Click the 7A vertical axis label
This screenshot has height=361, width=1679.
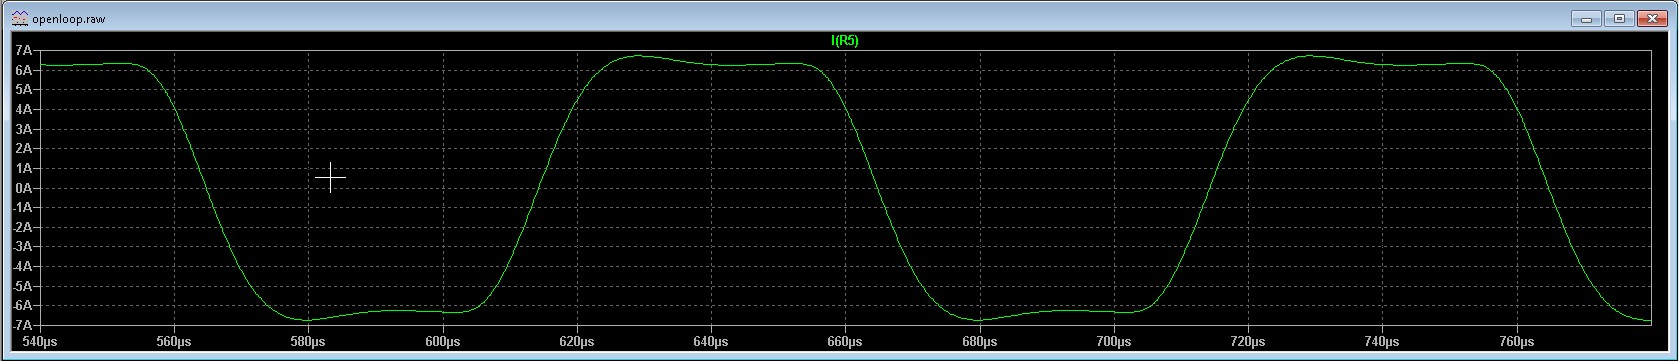click(24, 50)
